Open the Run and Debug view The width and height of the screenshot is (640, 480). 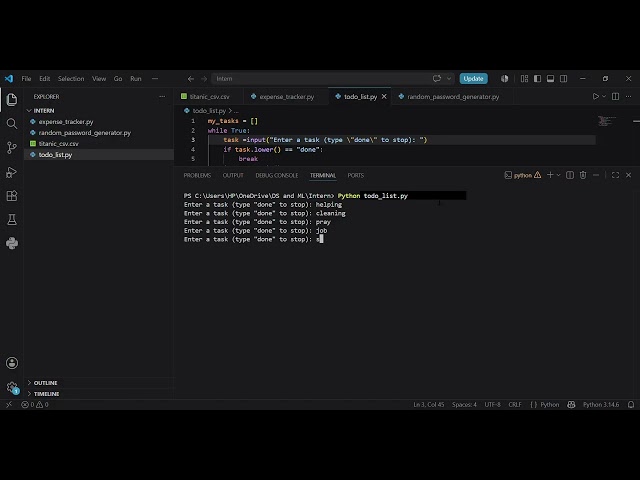(12, 172)
